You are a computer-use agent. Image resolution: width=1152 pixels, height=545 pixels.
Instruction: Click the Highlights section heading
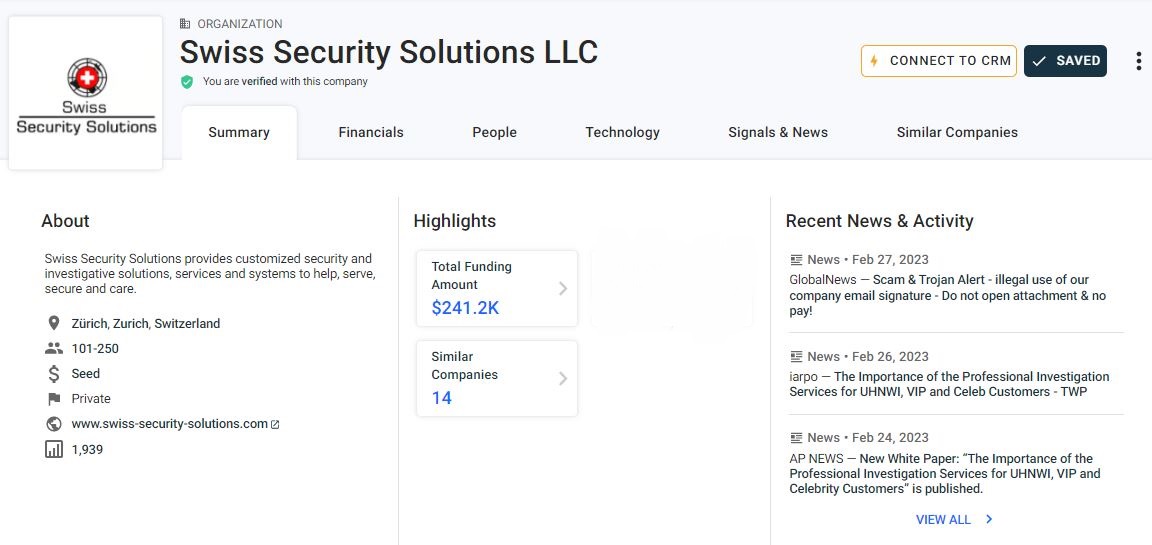(455, 220)
